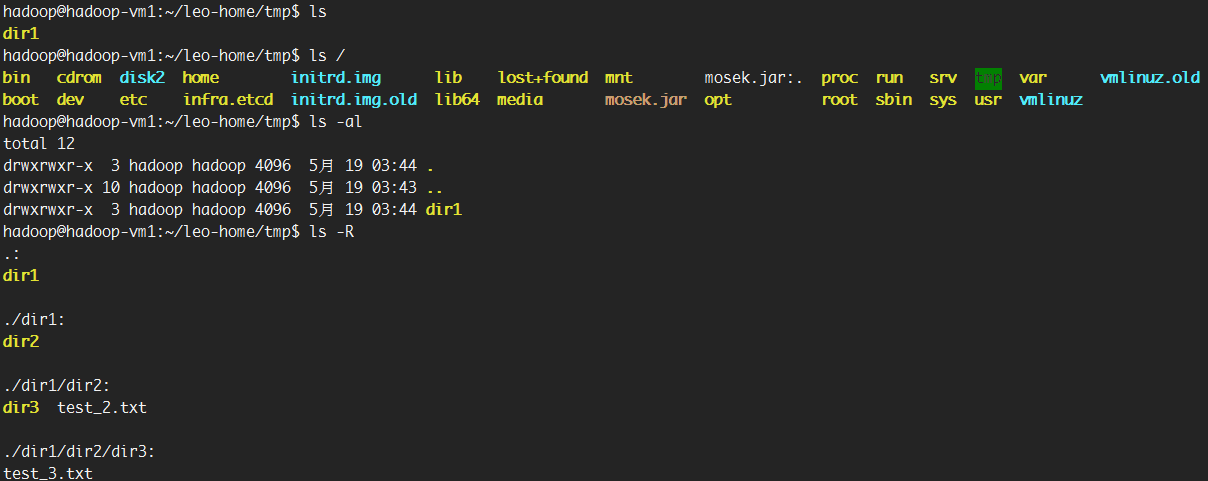The image size is (1208, 481).
Task: Click the green highlighted tmp directory entry
Action: (x=988, y=77)
